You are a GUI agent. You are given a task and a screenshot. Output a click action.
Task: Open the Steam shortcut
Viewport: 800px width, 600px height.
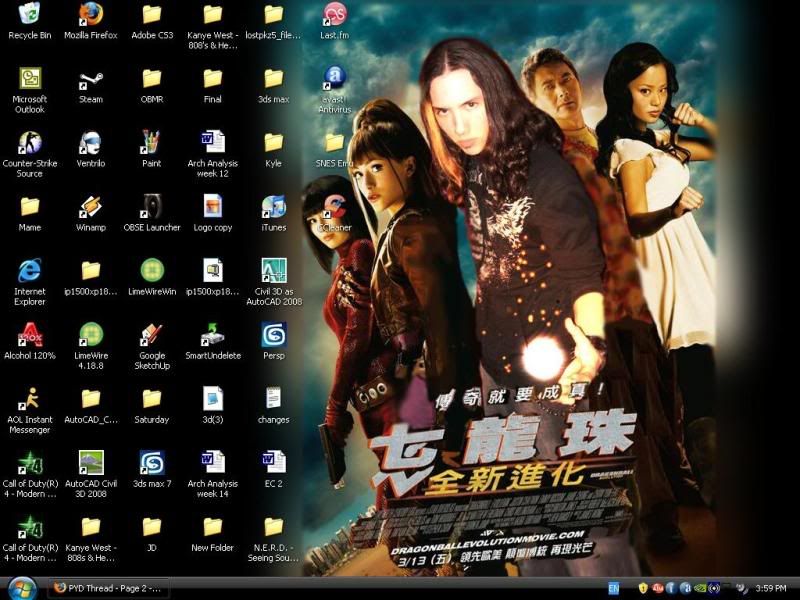click(90, 79)
